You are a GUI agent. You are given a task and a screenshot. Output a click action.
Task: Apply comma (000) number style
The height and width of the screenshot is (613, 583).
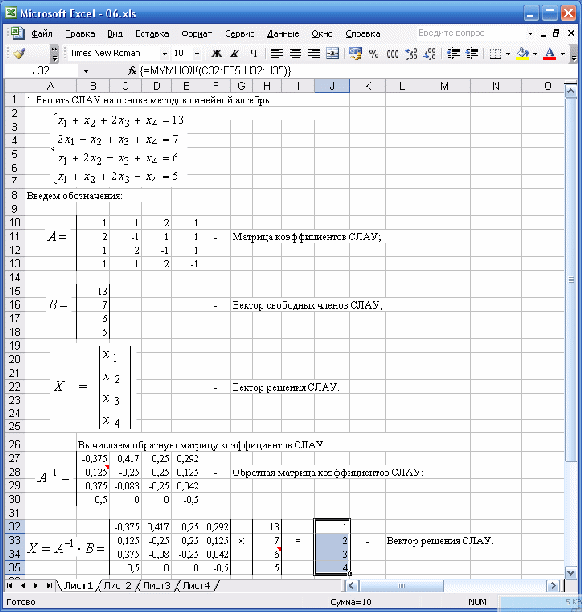tap(392, 54)
